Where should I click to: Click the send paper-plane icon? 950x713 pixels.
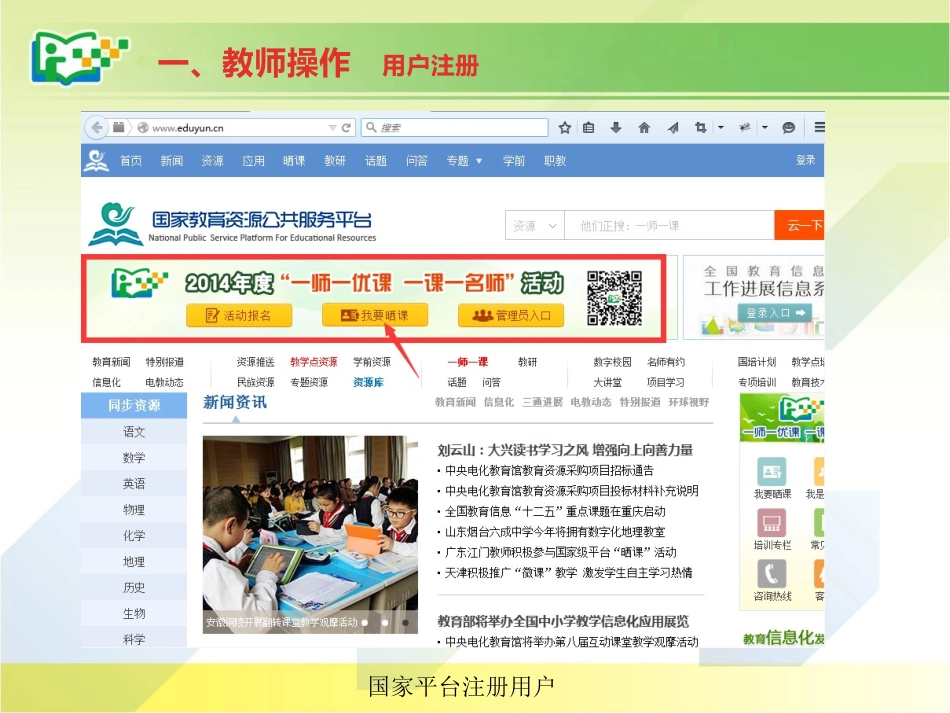(x=673, y=127)
